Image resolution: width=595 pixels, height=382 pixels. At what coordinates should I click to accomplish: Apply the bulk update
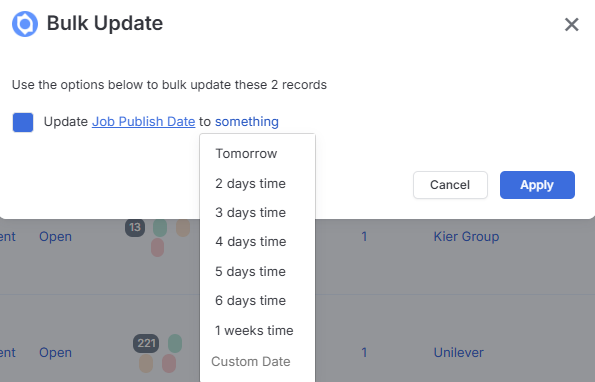click(x=537, y=185)
